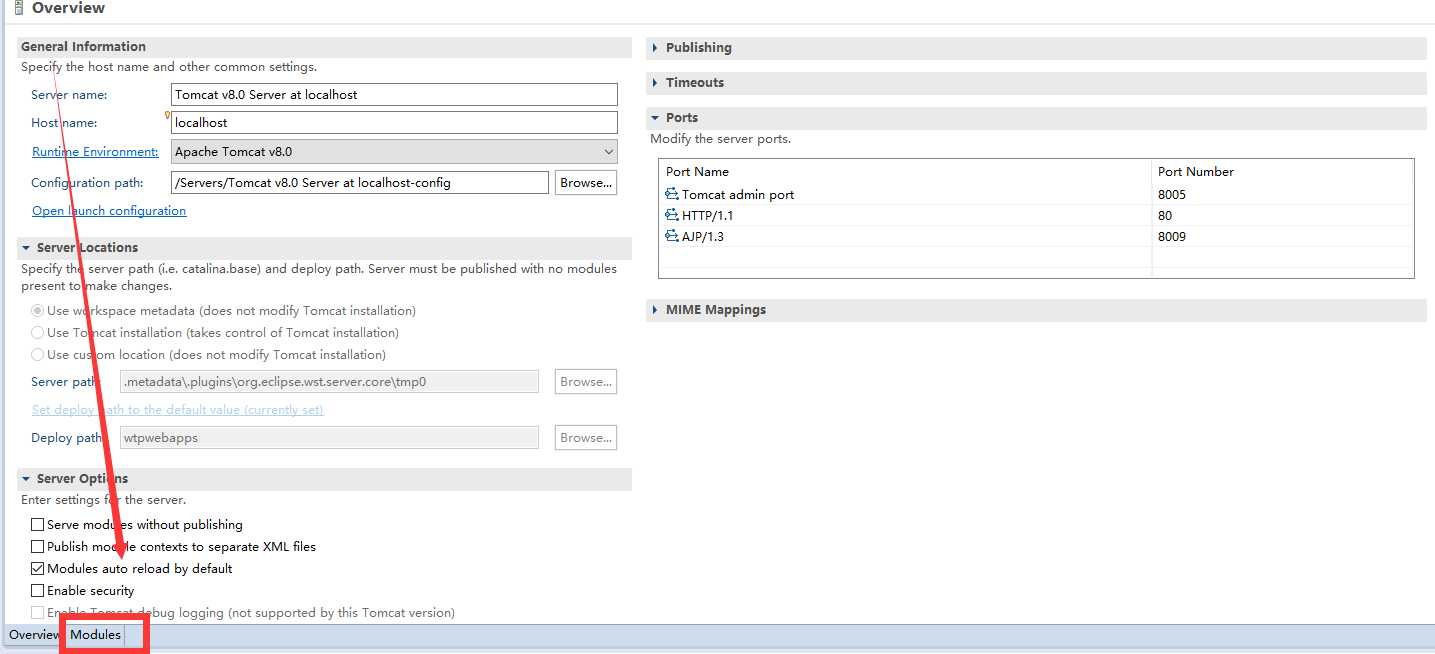This screenshot has height=654, width=1435.
Task: Open launch configuration link
Action: click(x=109, y=210)
